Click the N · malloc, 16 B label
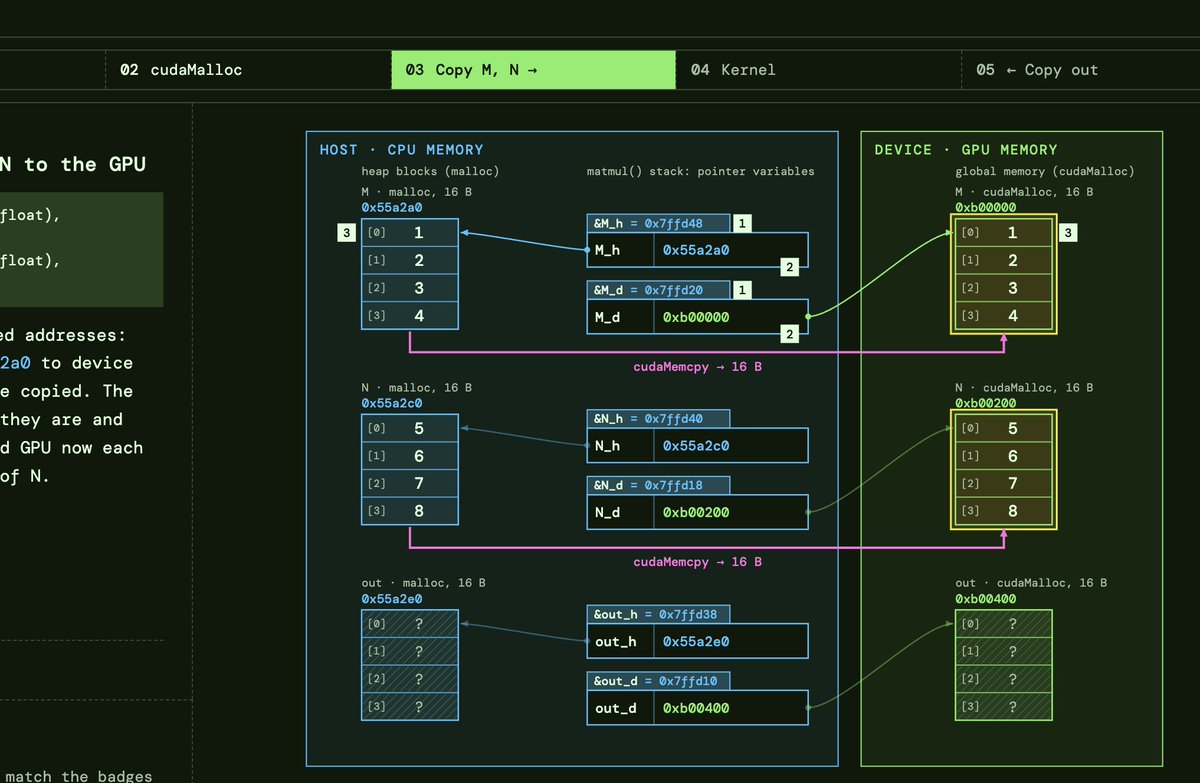Image resolution: width=1200 pixels, height=783 pixels. [416, 388]
